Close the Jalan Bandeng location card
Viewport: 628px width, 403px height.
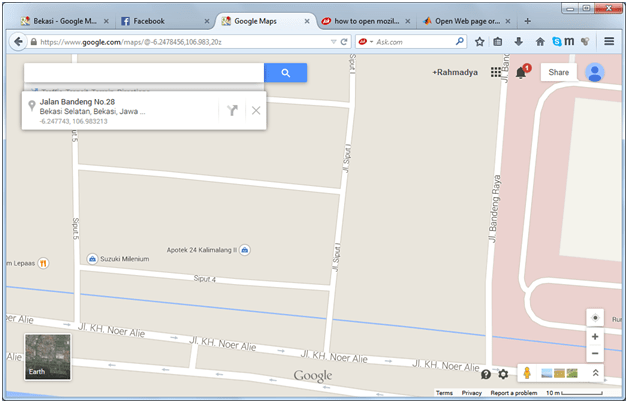click(x=256, y=110)
